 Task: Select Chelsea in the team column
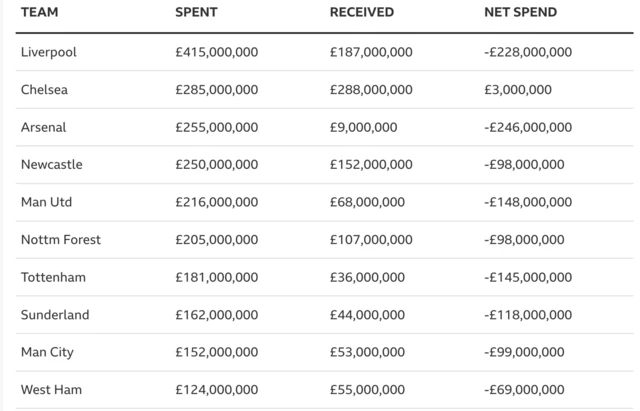click(x=43, y=89)
